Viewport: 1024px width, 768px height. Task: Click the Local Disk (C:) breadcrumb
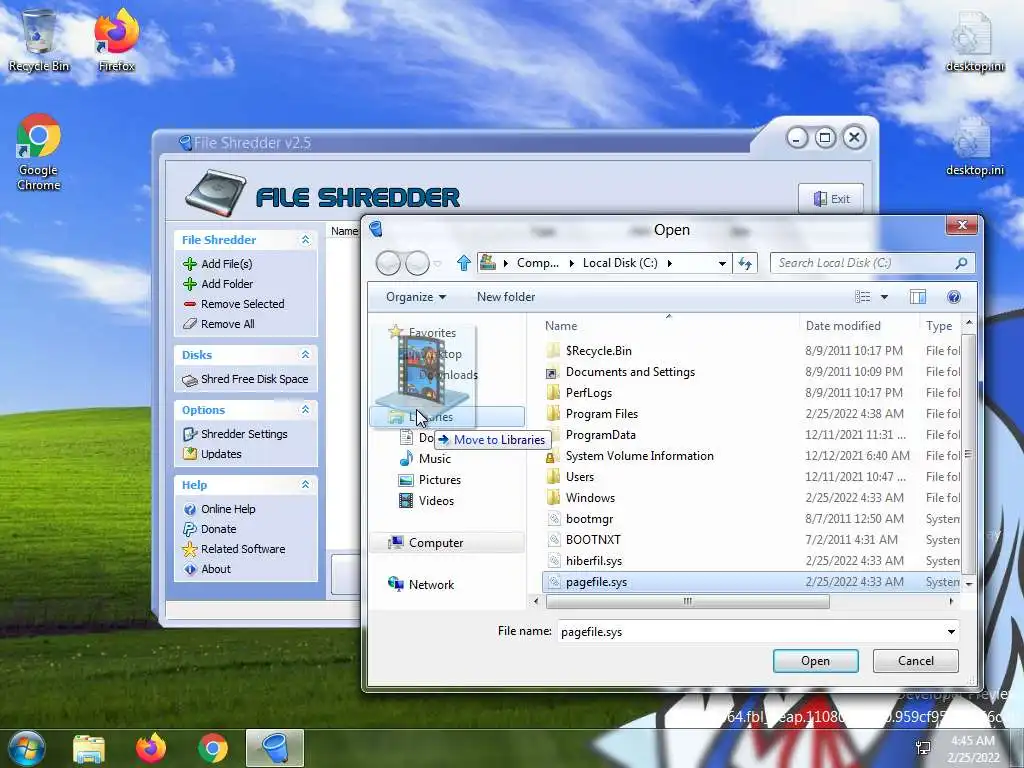(x=620, y=263)
